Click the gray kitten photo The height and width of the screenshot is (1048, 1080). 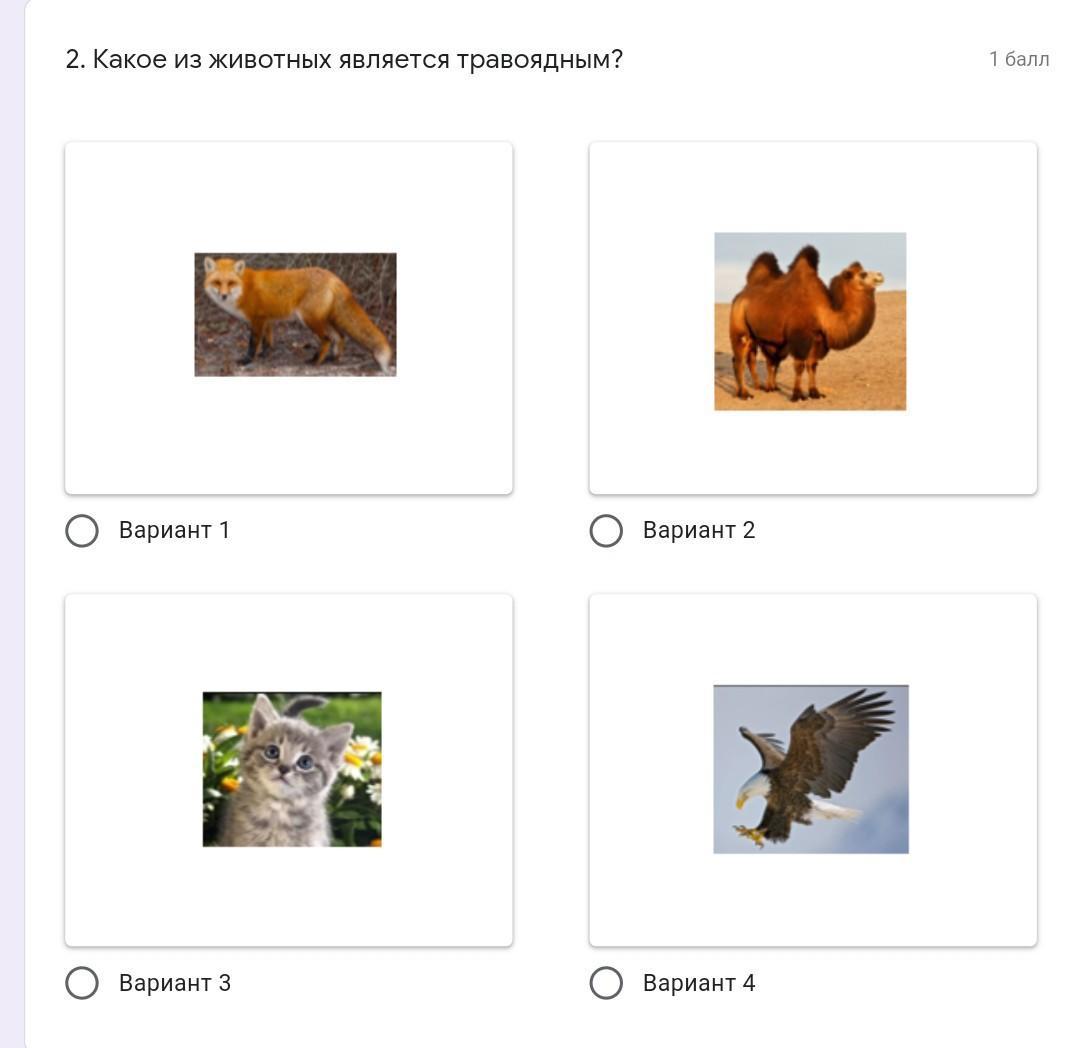pos(292,769)
